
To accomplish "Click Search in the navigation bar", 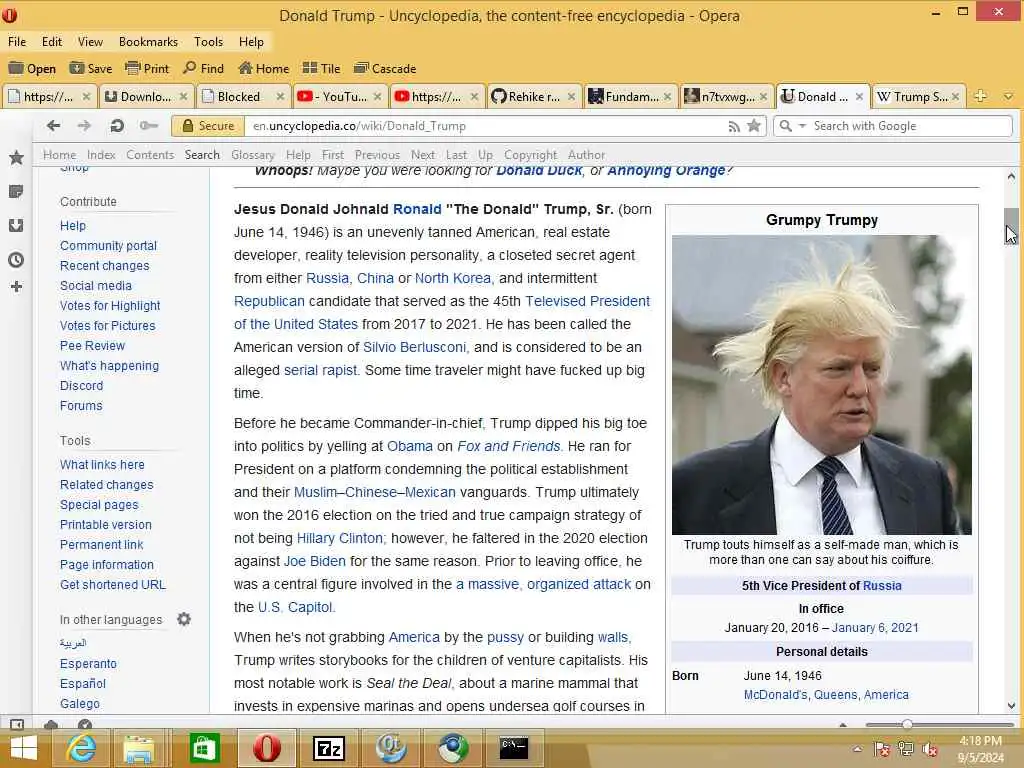I will click(202, 155).
